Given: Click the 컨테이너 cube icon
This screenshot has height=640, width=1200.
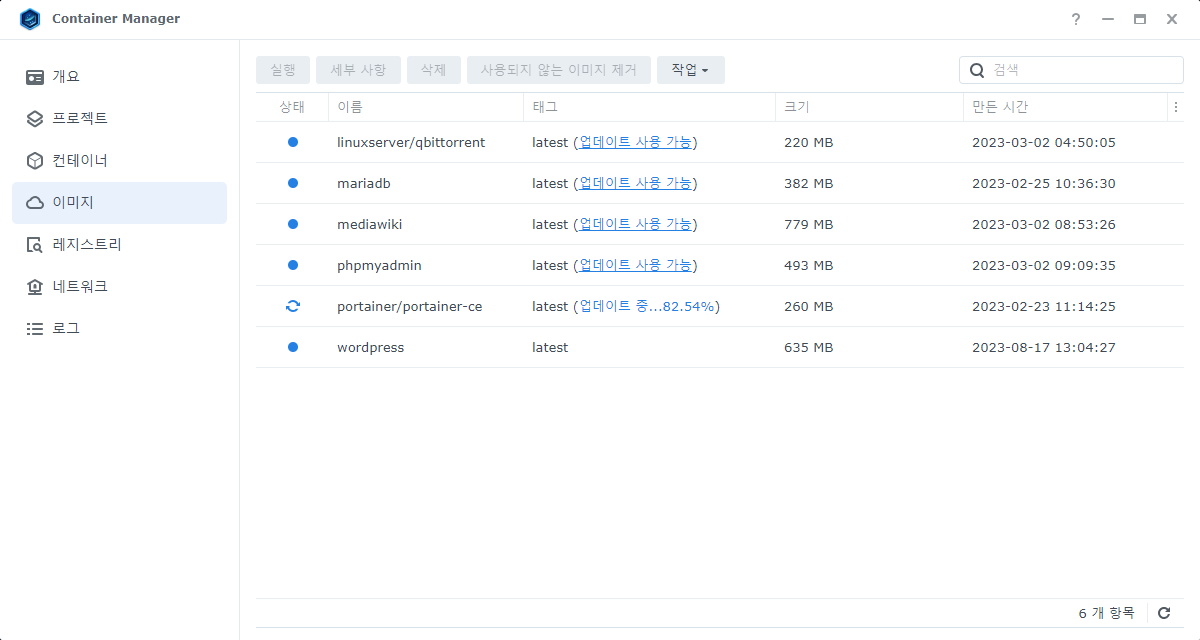Looking at the screenshot, I should point(35,161).
